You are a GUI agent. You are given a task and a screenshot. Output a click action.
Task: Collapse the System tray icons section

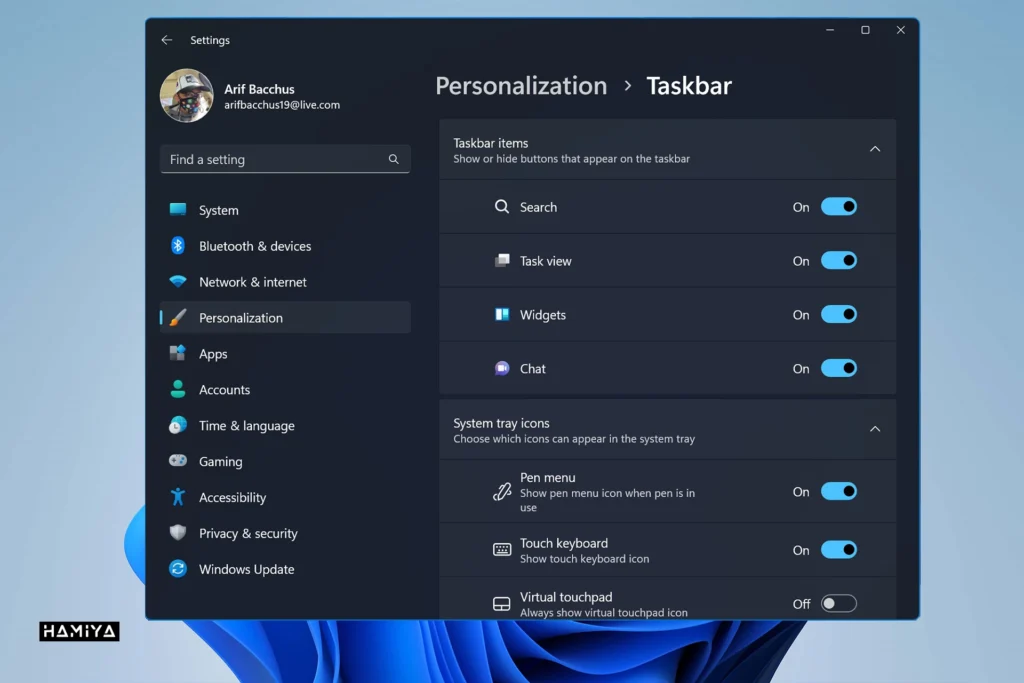pyautogui.click(x=874, y=429)
